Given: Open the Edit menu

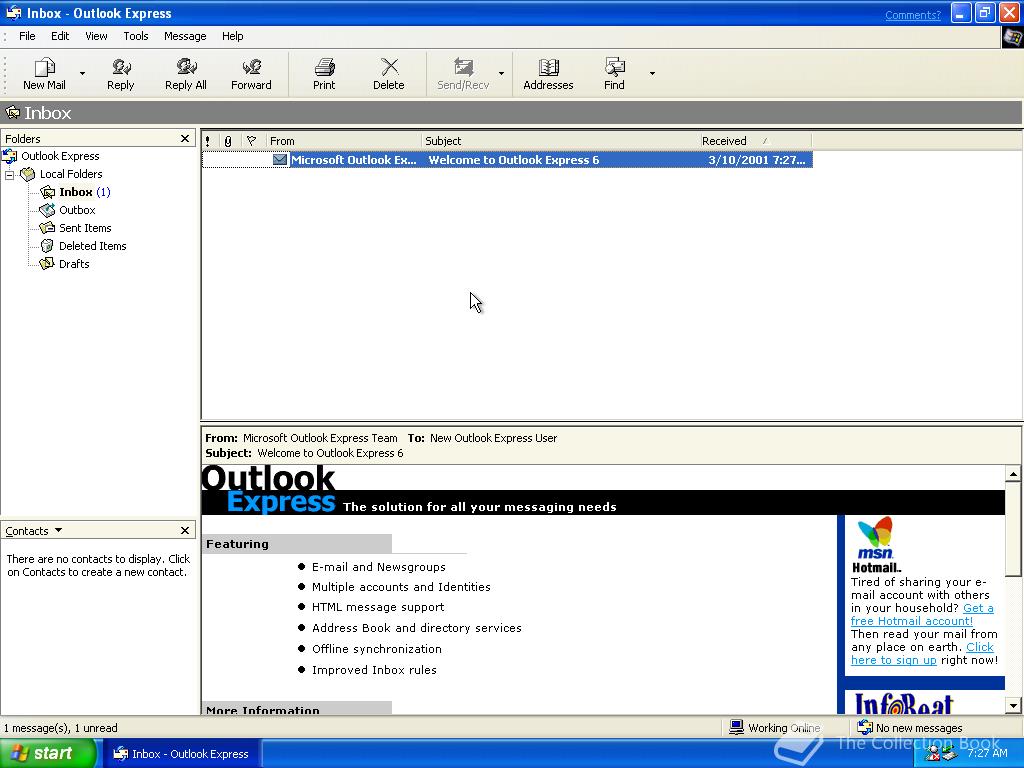Looking at the screenshot, I should (x=60, y=36).
